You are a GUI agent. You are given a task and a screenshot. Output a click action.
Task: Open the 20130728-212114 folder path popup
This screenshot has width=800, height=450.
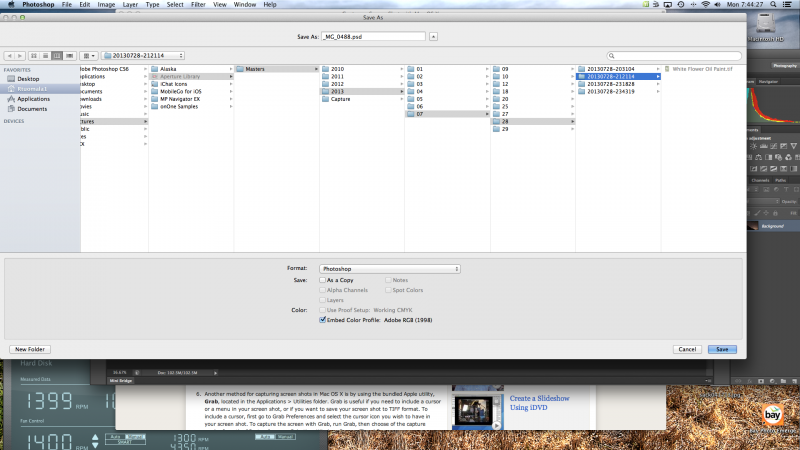pos(143,56)
